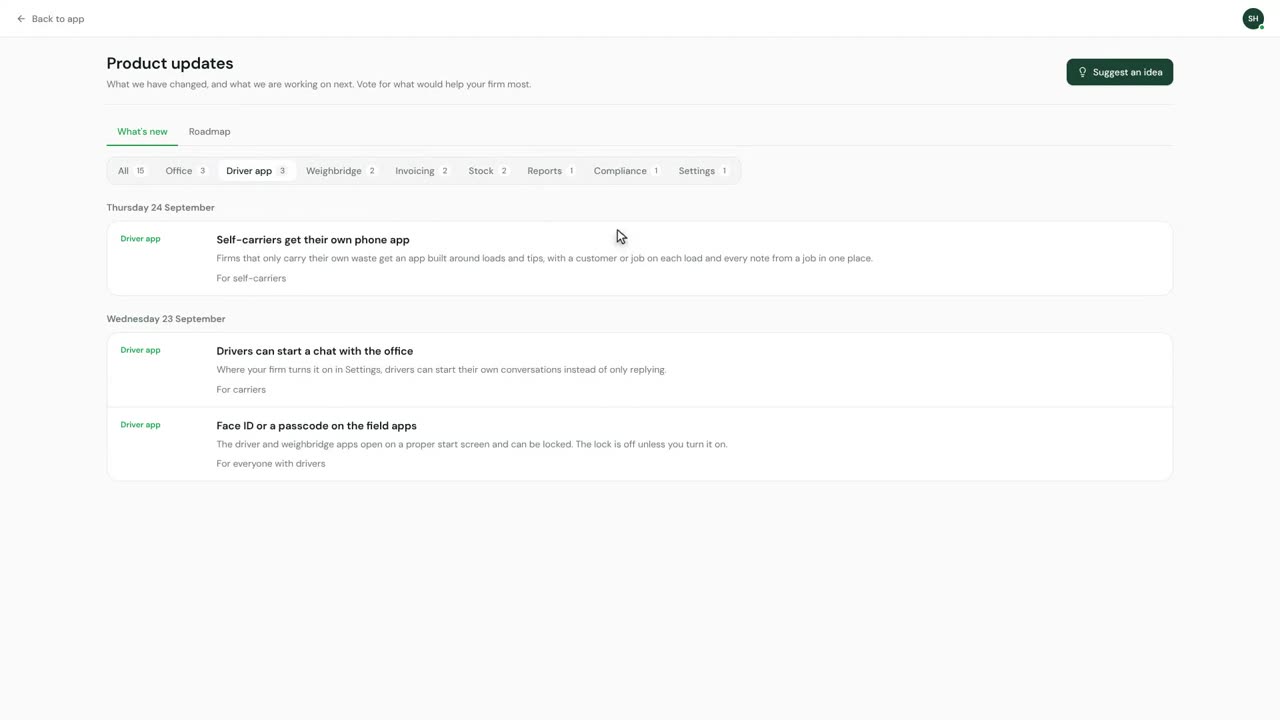Click Suggest an idea button
Image resolution: width=1280 pixels, height=720 pixels.
click(x=1119, y=72)
